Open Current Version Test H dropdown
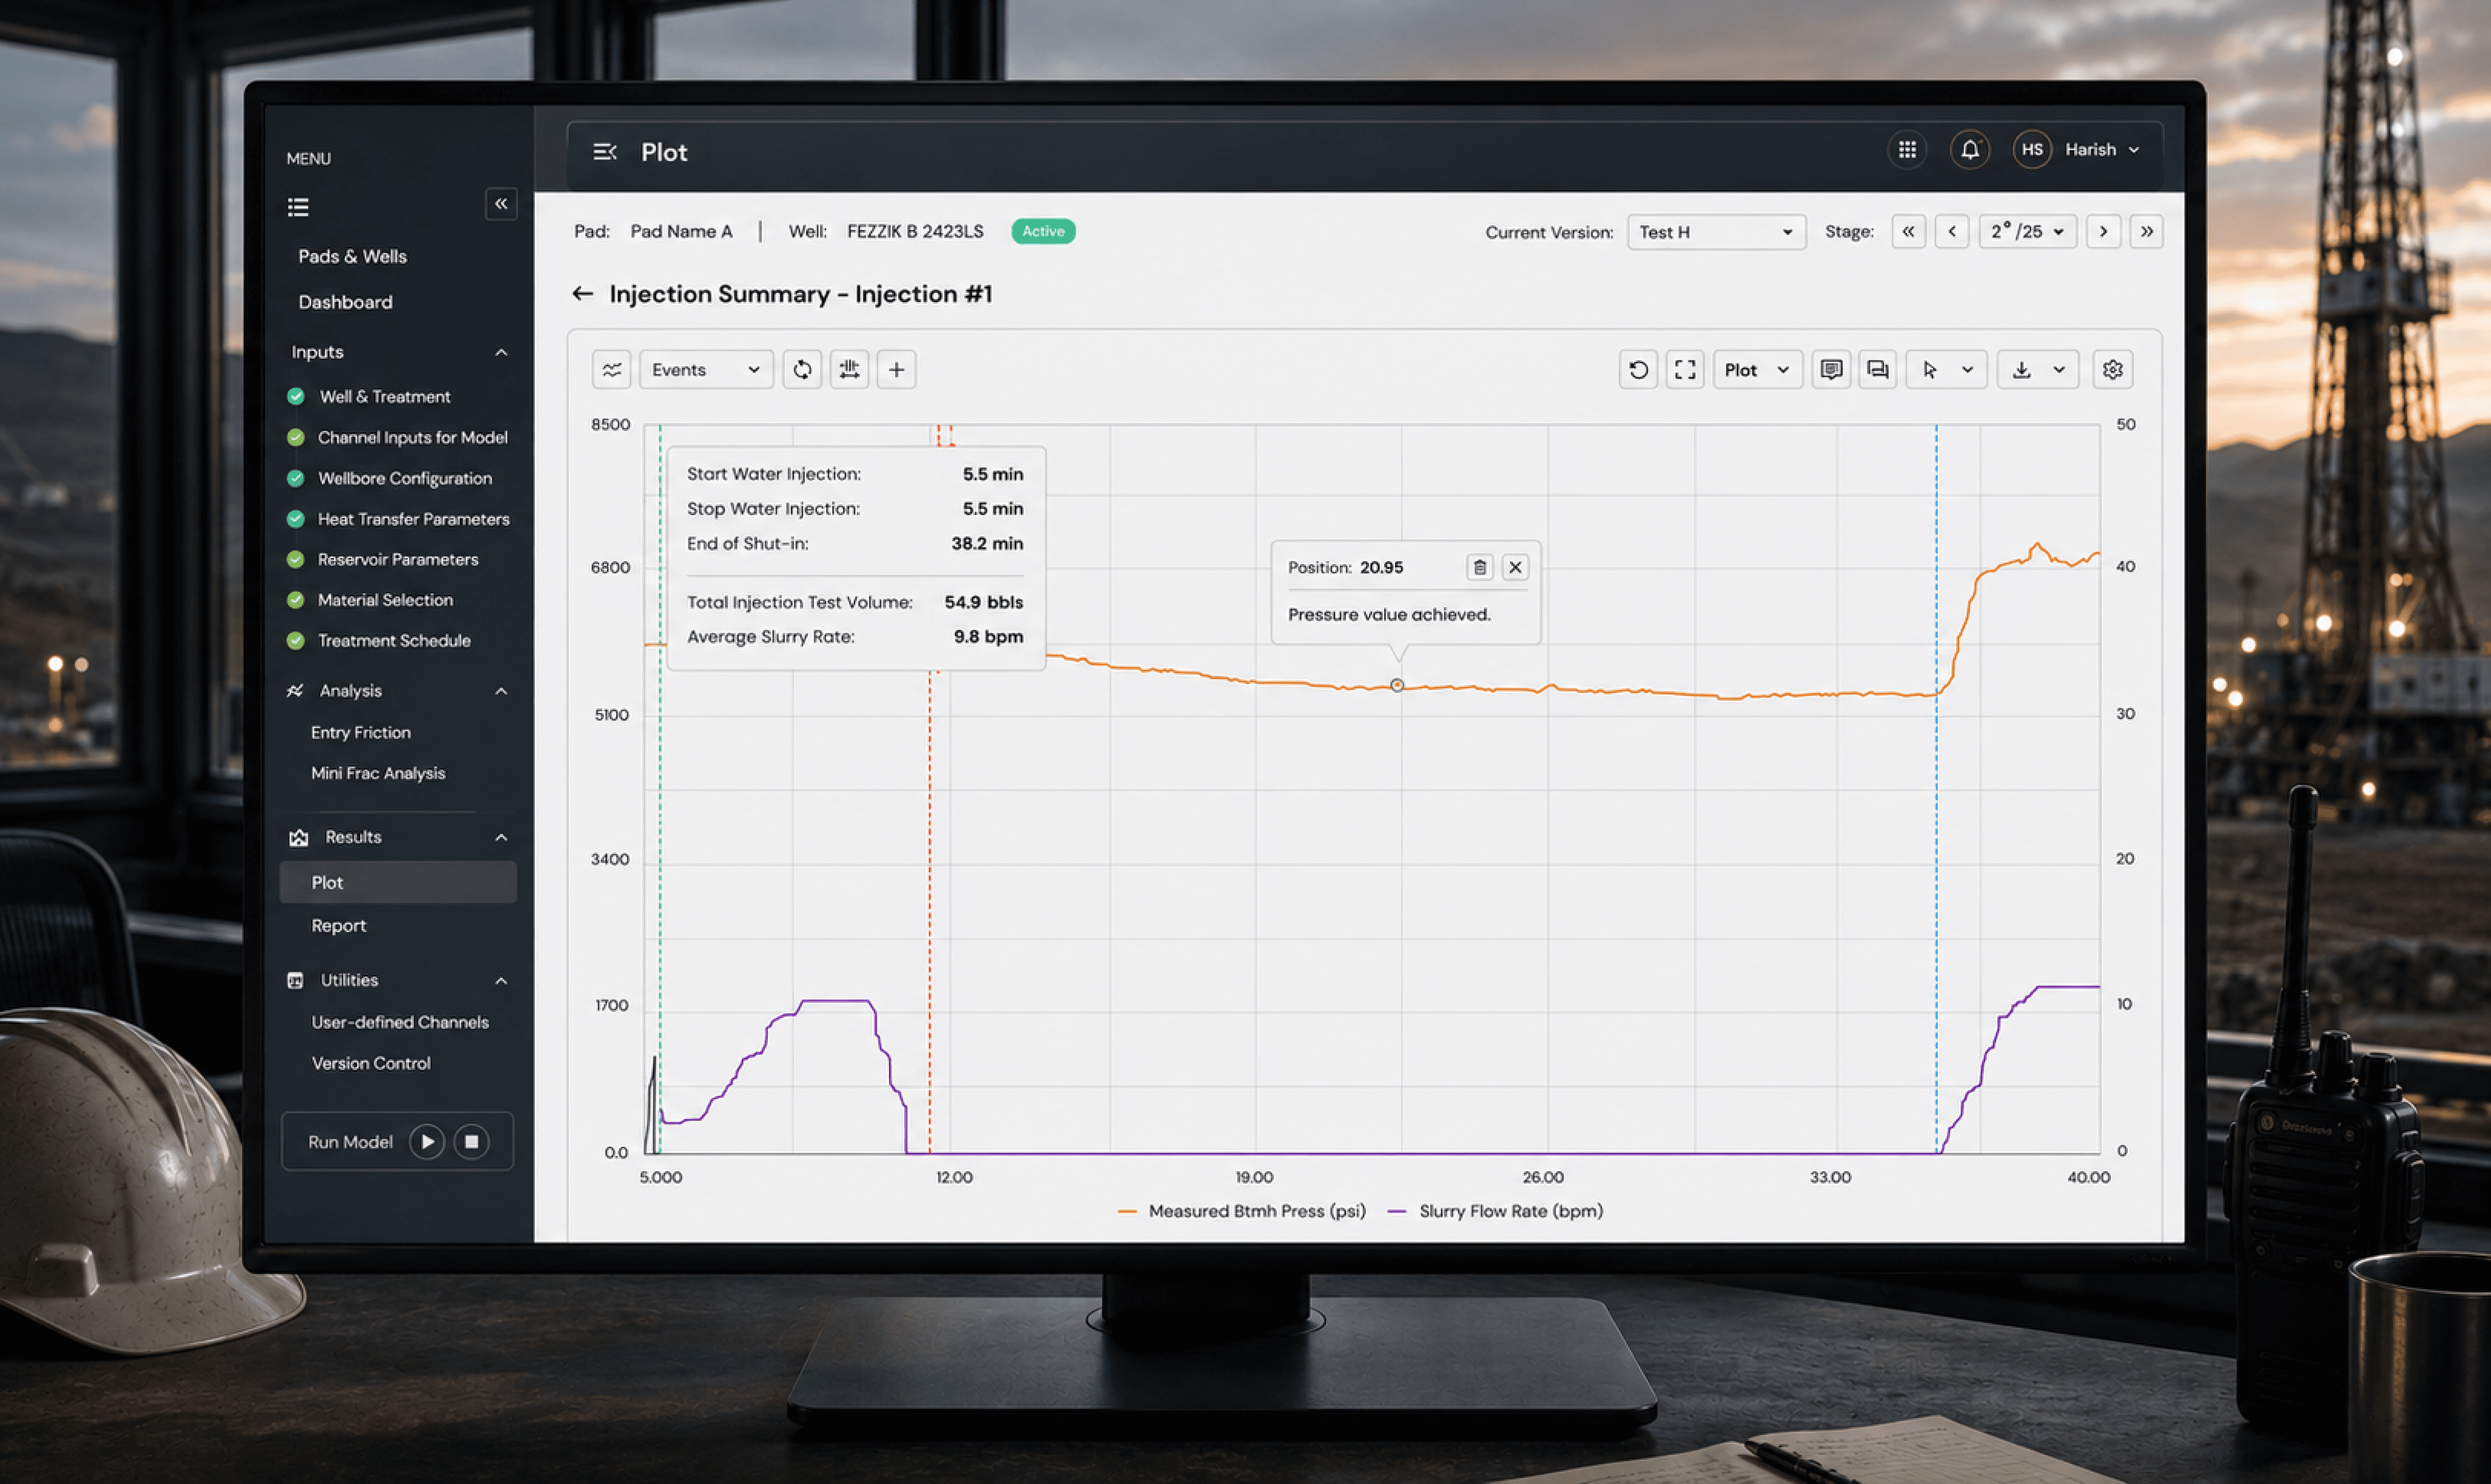 (1716, 232)
